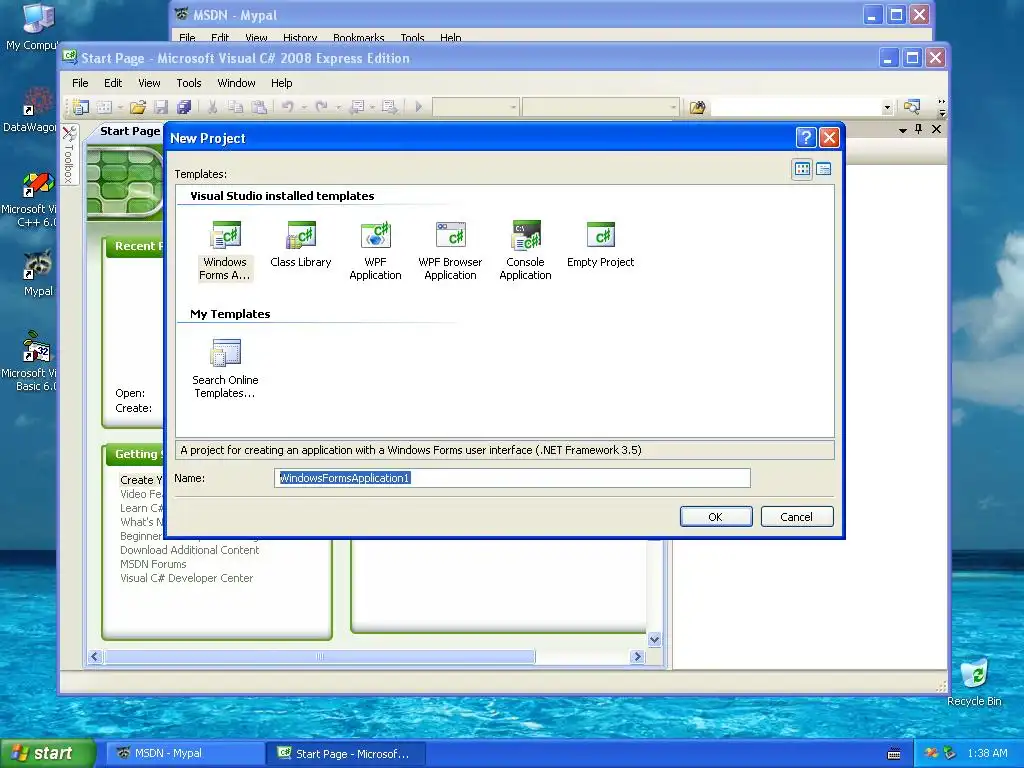The width and height of the screenshot is (1024, 768).
Task: Click the Add New Item toolbar icon
Action: click(104, 106)
